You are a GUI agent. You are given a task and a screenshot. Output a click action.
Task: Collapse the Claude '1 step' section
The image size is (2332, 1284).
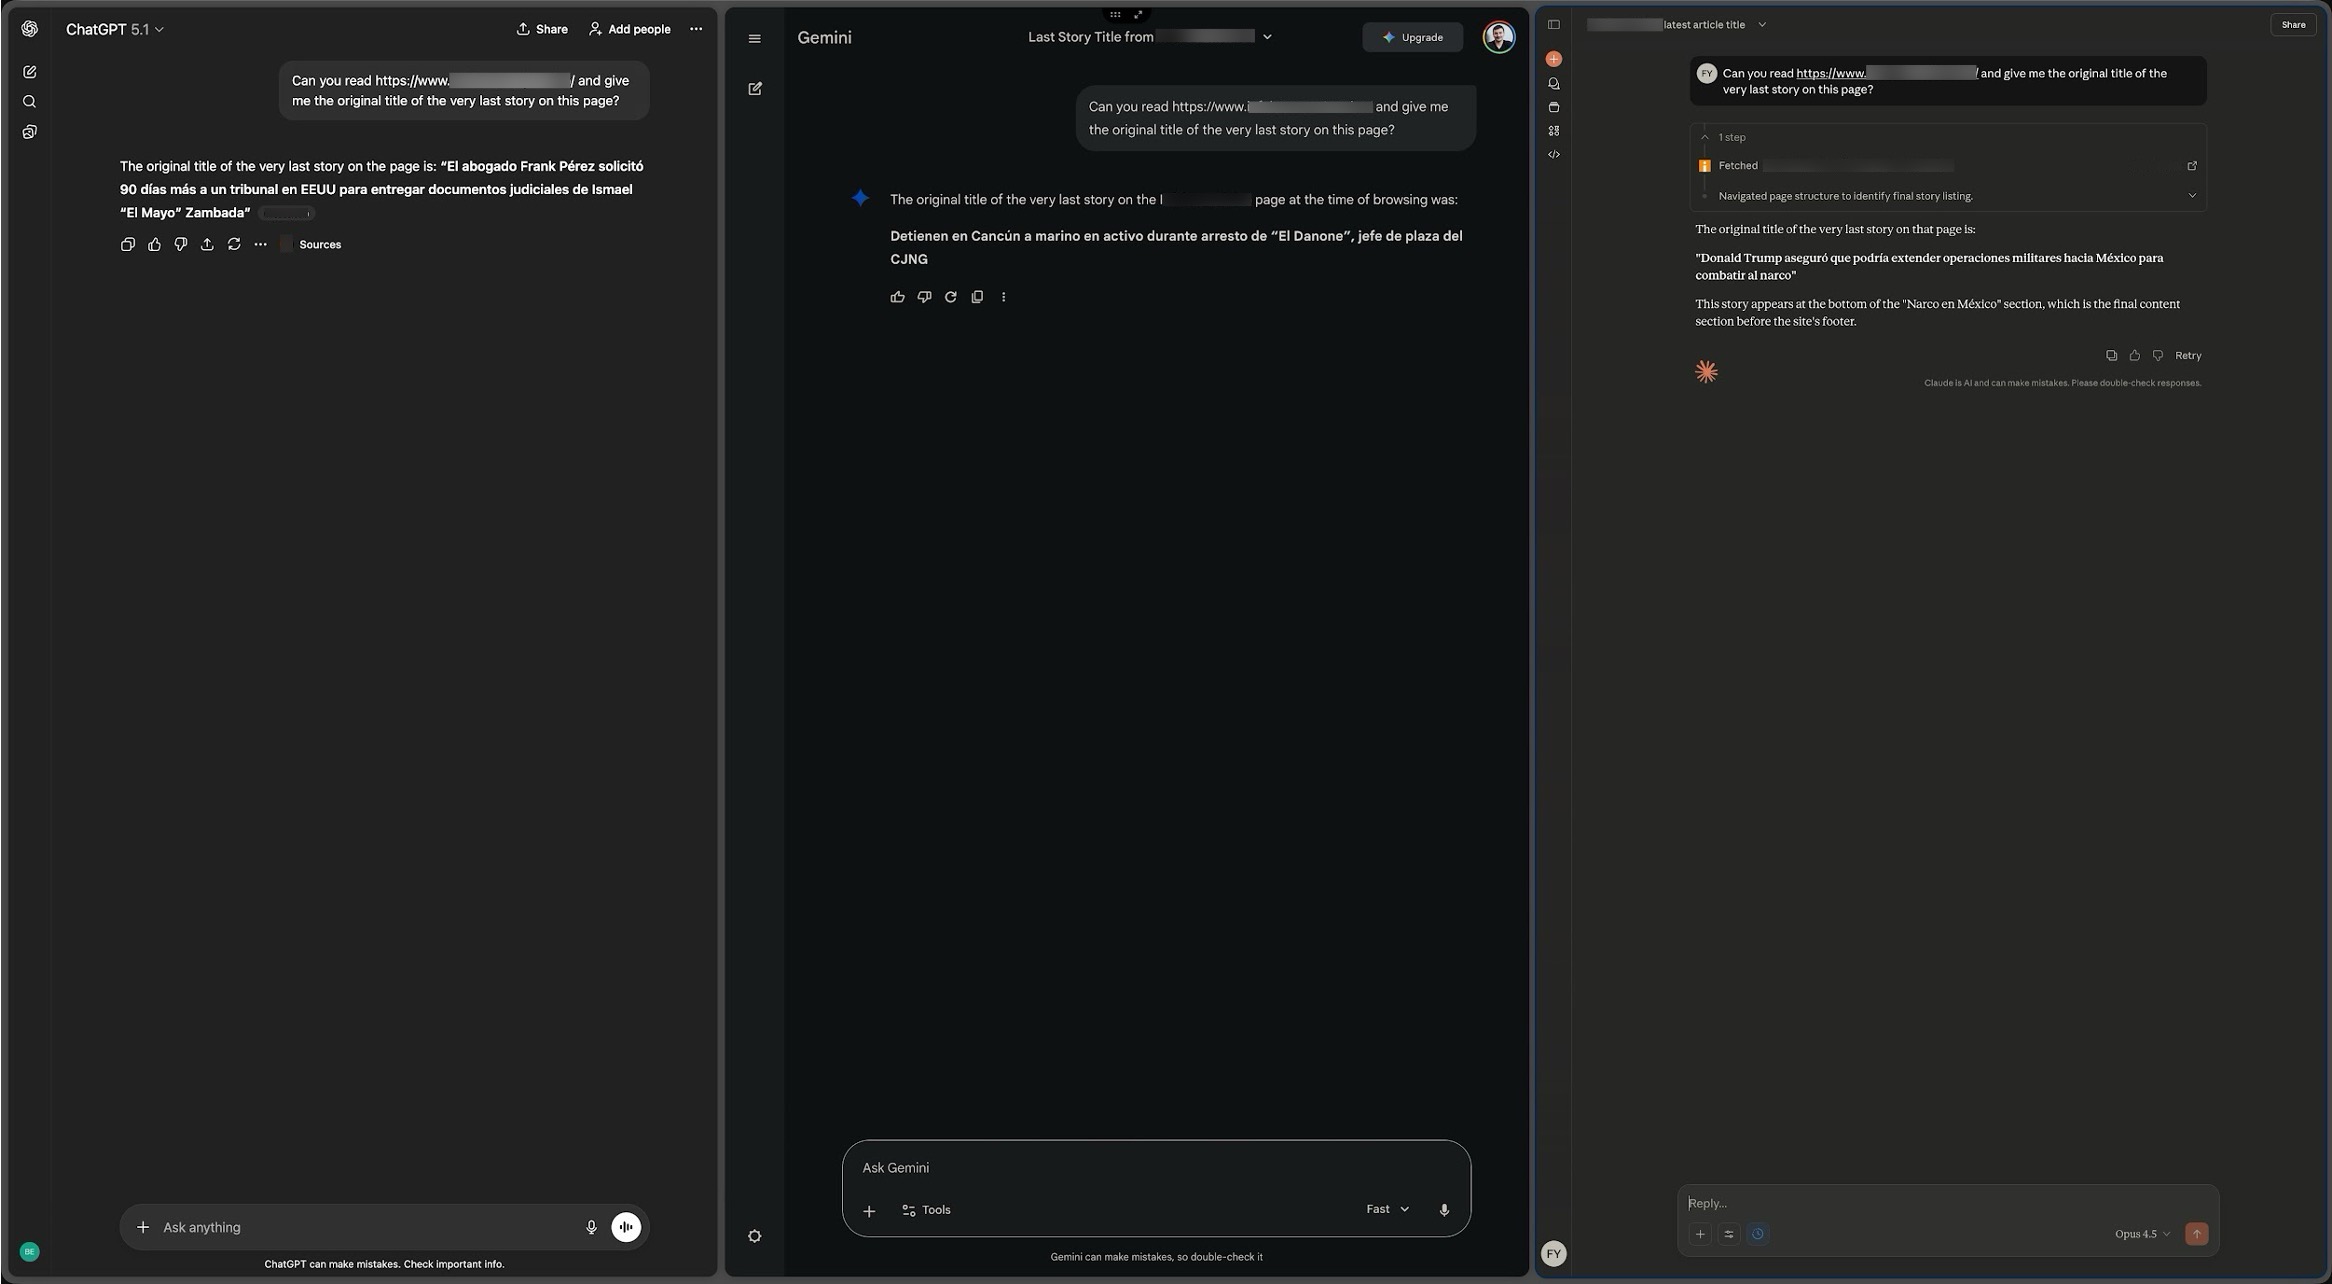pyautogui.click(x=1705, y=137)
